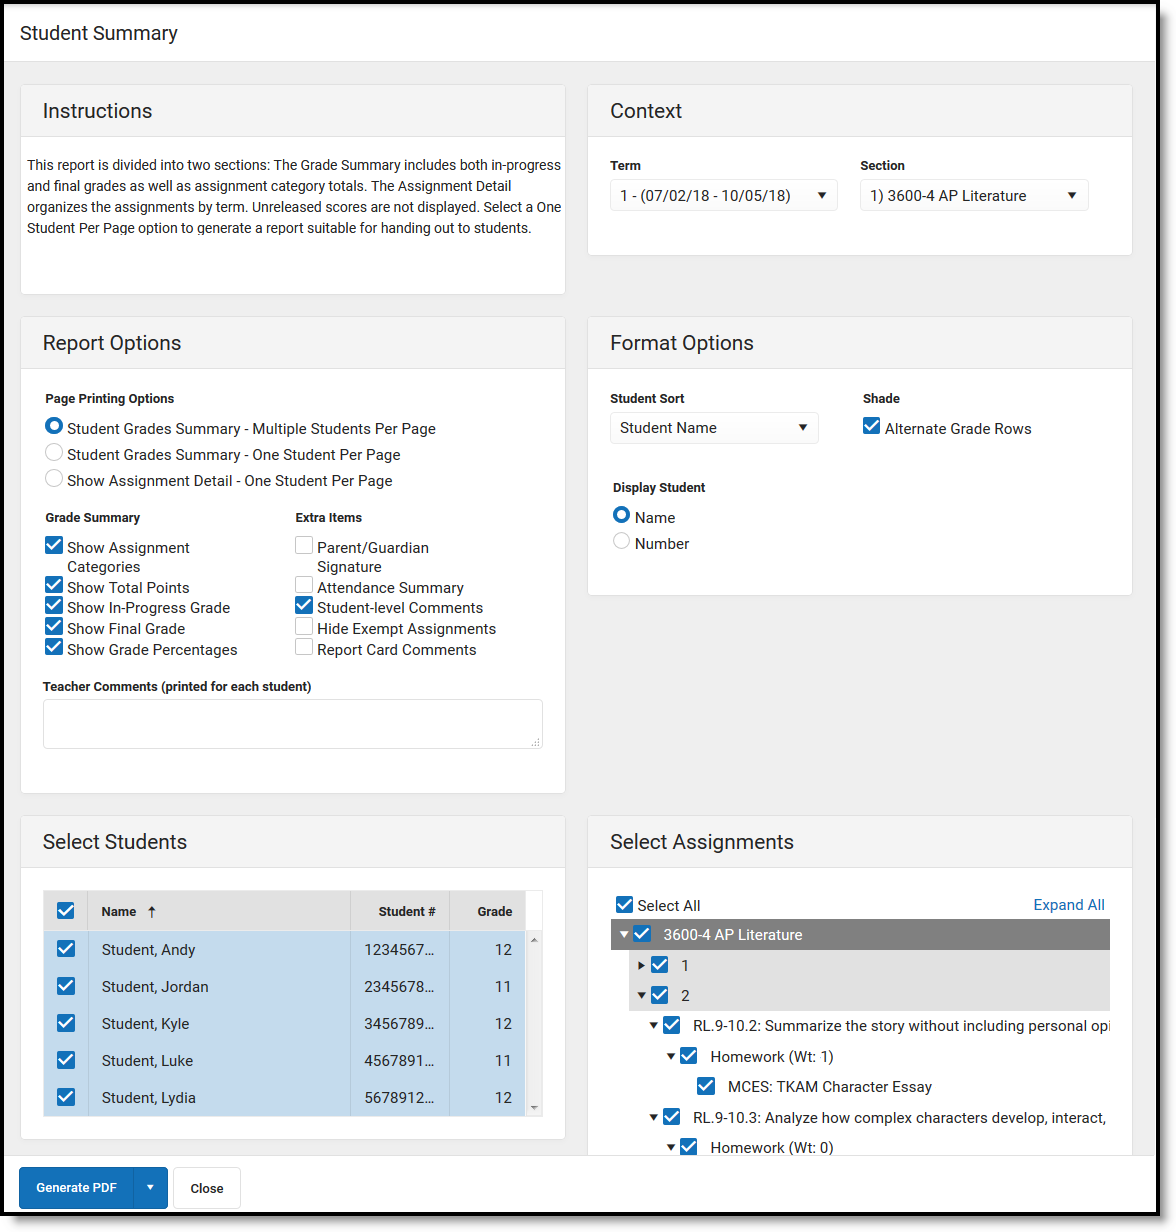1176x1232 pixels.
Task: Click the MCES: TKAM Character Essay label
Action: [x=830, y=1087]
